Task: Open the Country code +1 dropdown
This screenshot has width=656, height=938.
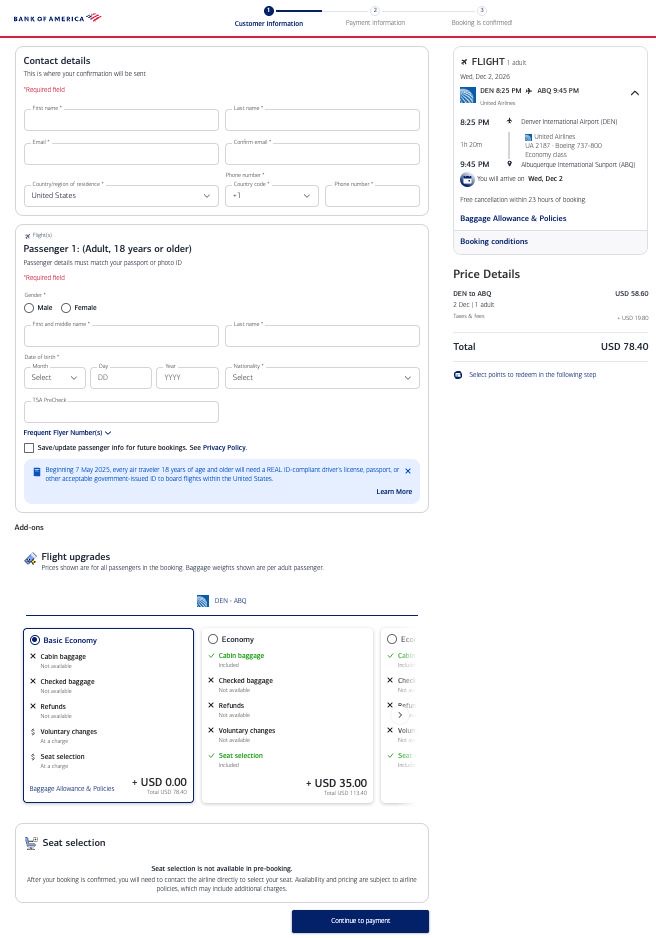Action: click(x=272, y=196)
